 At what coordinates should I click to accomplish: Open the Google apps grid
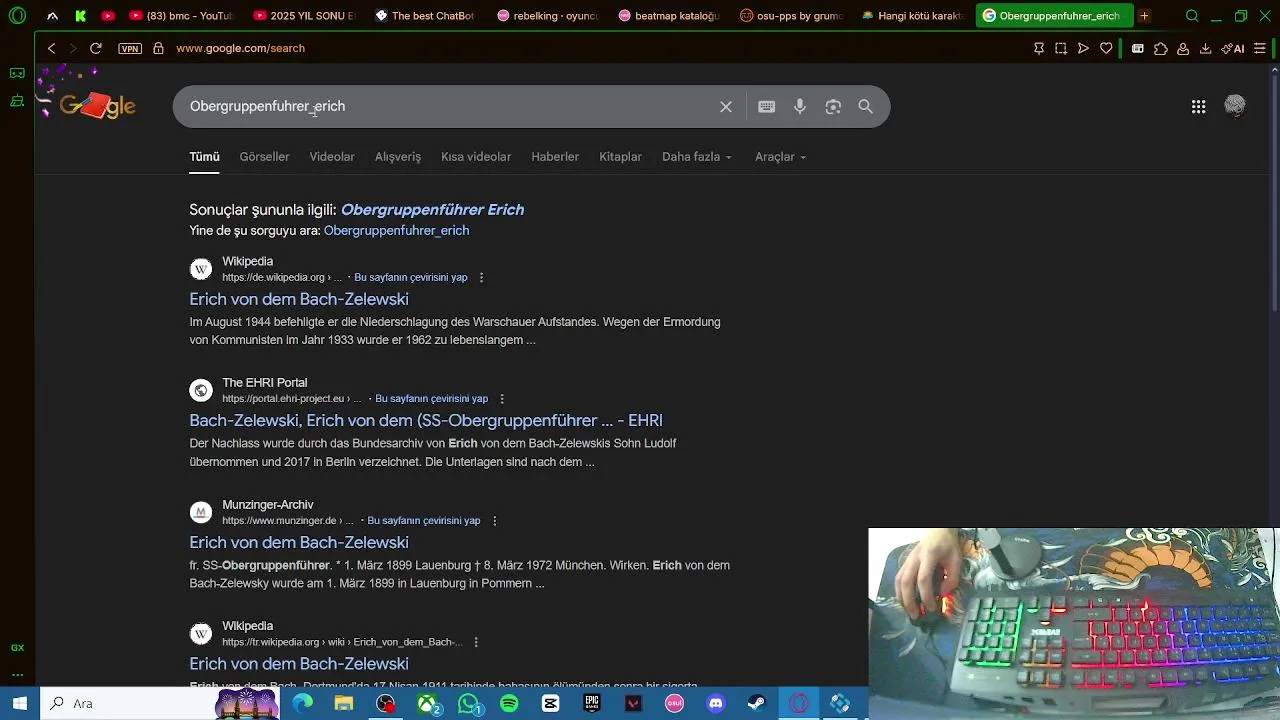[1198, 107]
